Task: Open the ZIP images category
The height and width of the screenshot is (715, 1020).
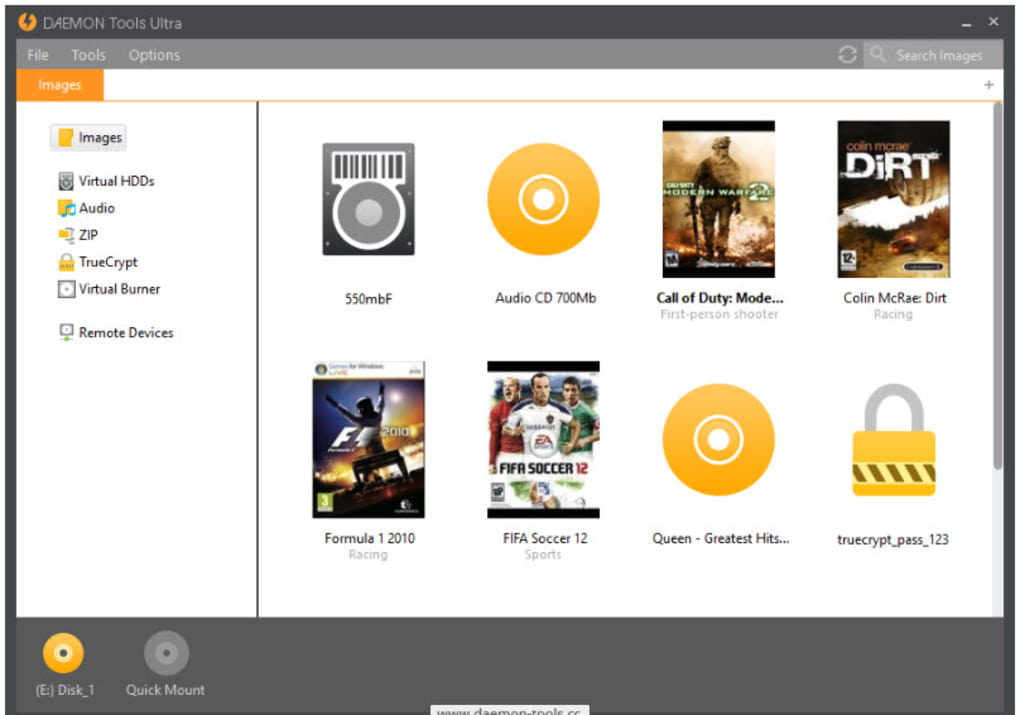Action: coord(90,235)
